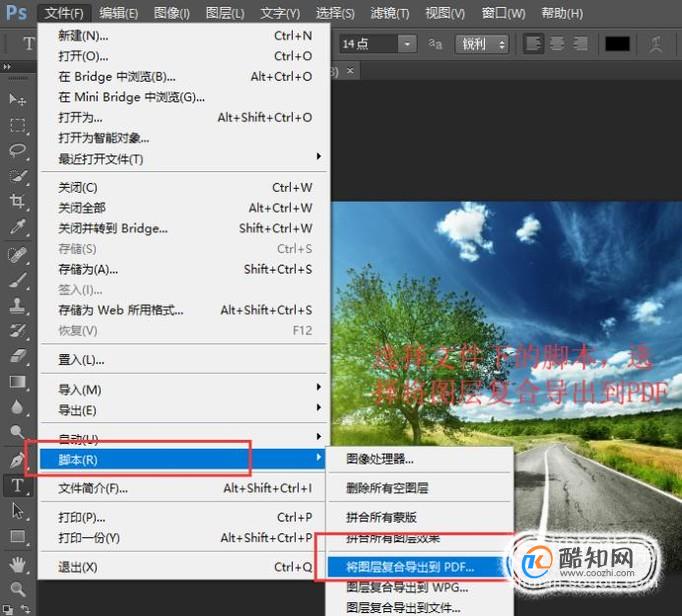682x616 pixels.
Task: Select the Move tool
Action: pyautogui.click(x=17, y=100)
